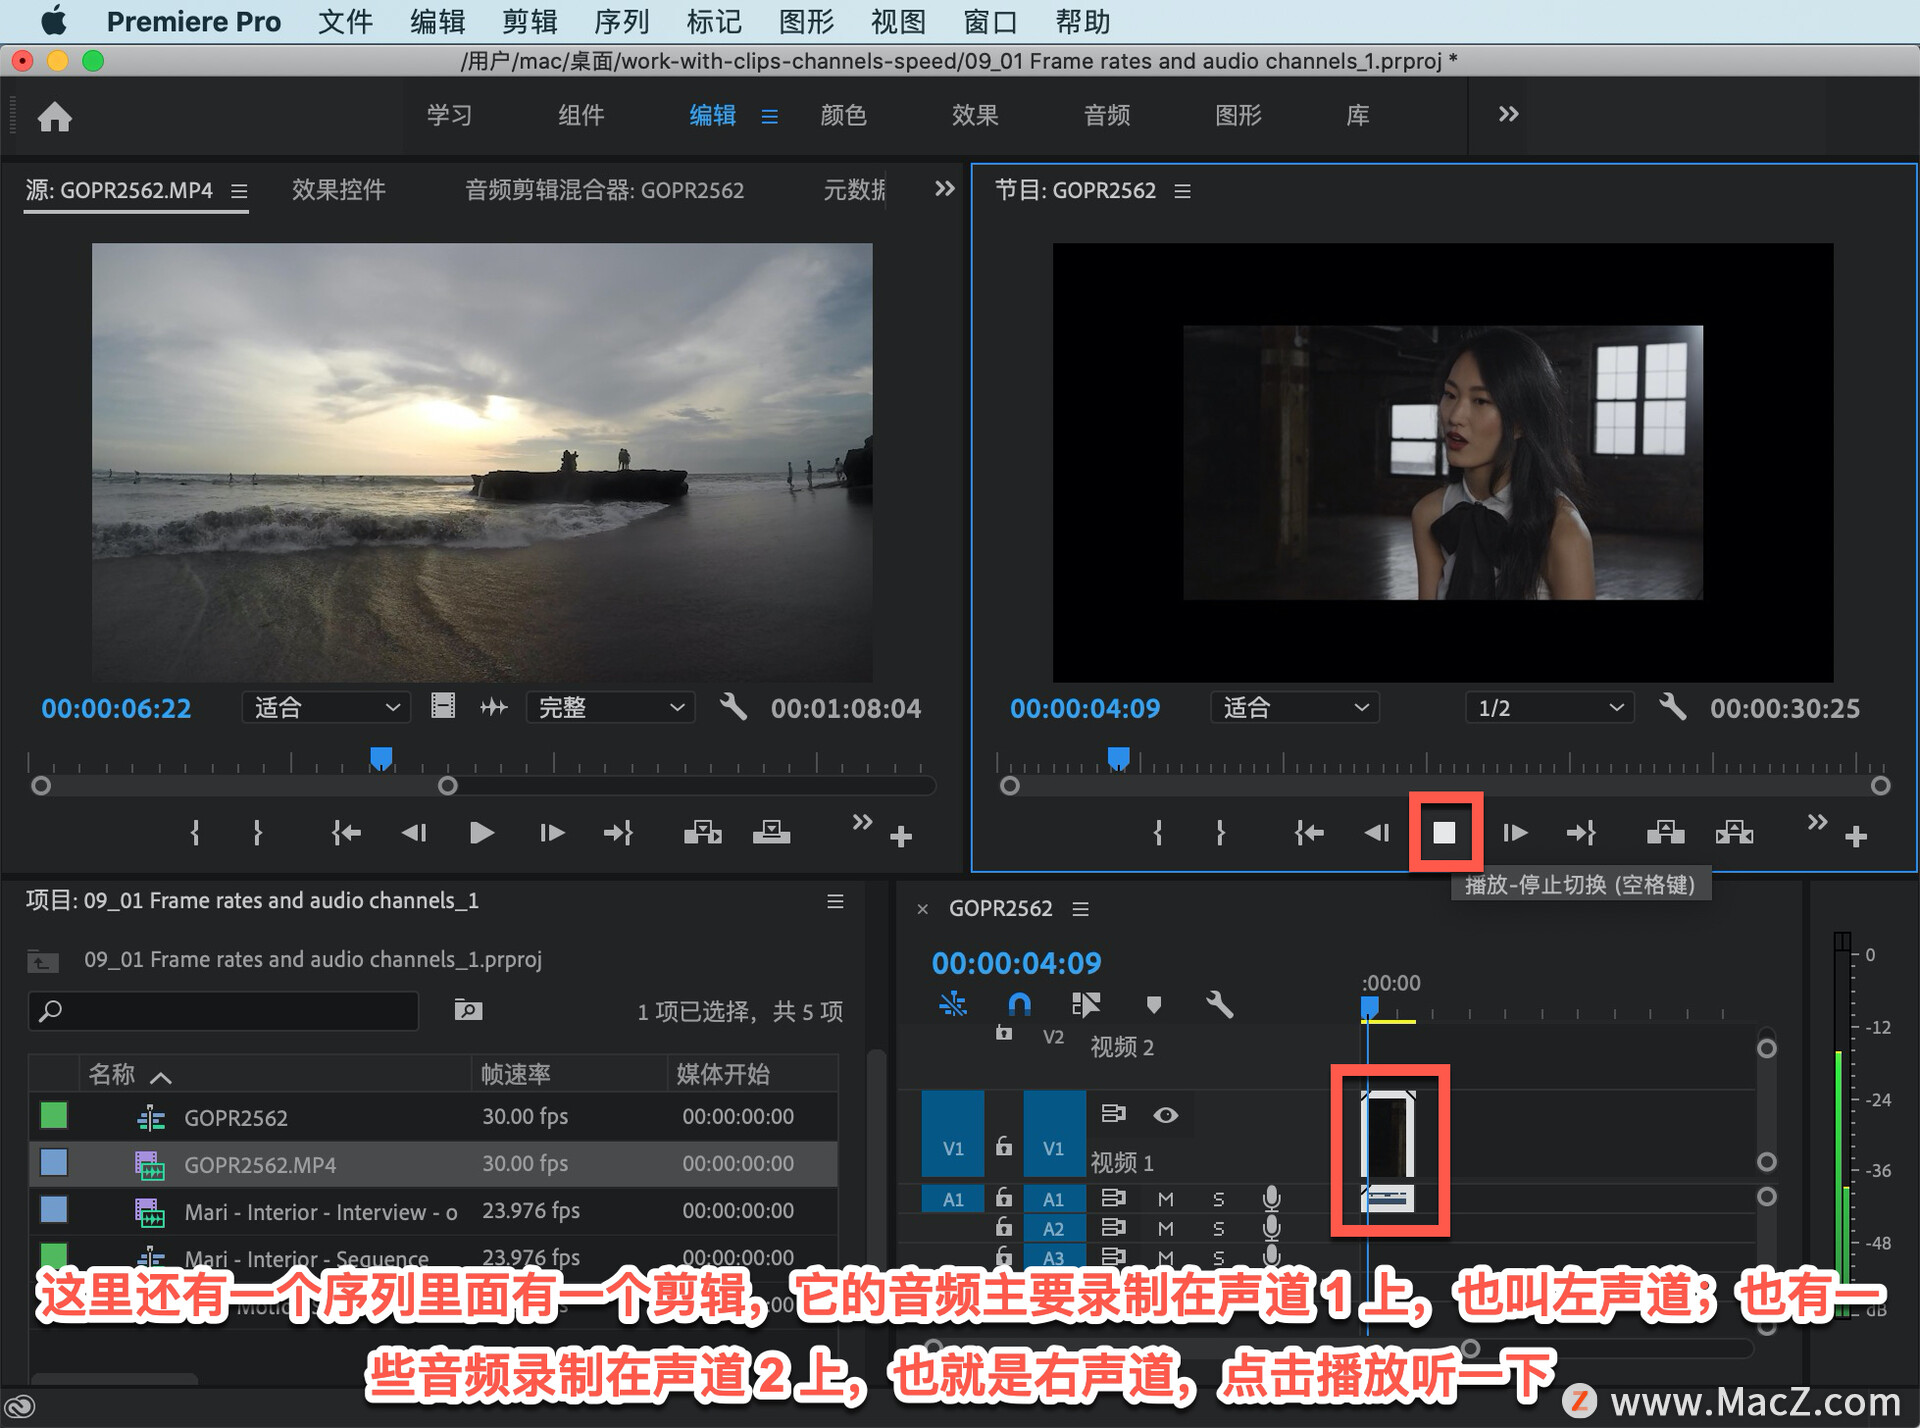Solo audio track A2 with S button
The height and width of the screenshot is (1428, 1920).
point(1219,1229)
